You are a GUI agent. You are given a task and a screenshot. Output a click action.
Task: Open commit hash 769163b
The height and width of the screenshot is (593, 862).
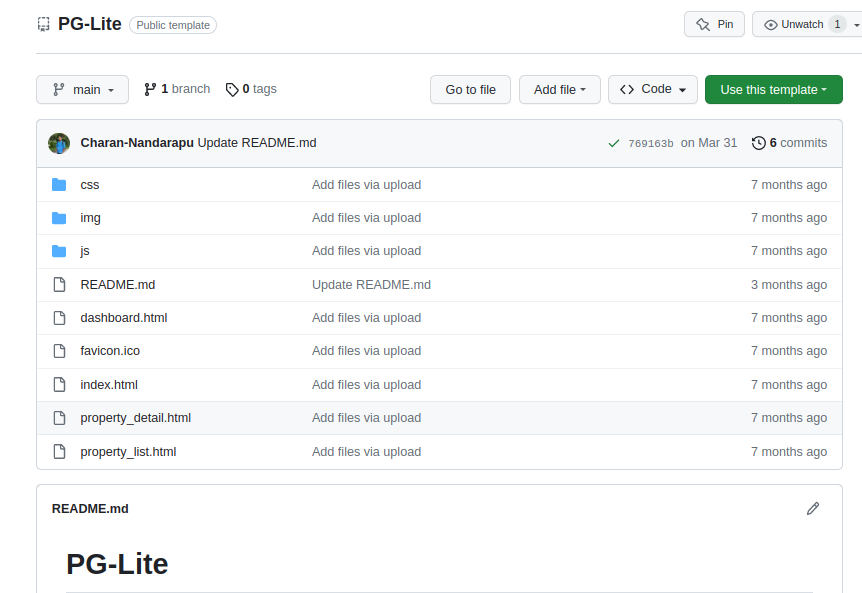pyautogui.click(x=650, y=143)
